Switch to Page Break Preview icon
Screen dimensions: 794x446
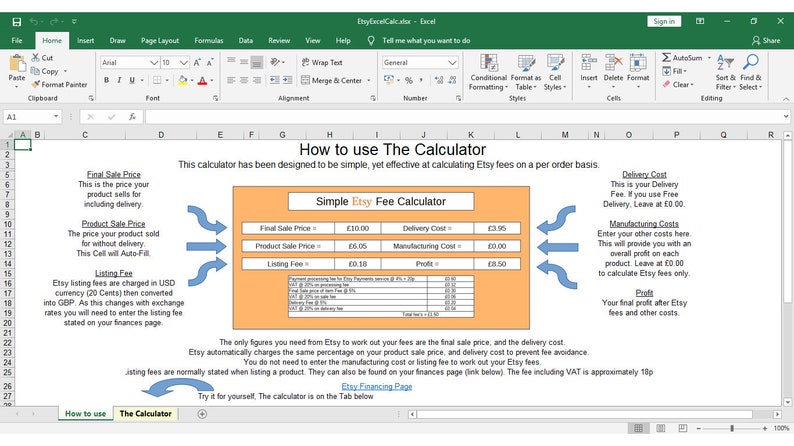tap(683, 428)
